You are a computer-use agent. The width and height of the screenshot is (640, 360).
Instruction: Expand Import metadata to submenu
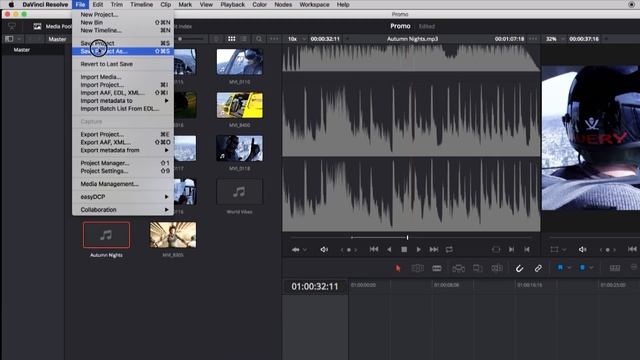point(123,101)
